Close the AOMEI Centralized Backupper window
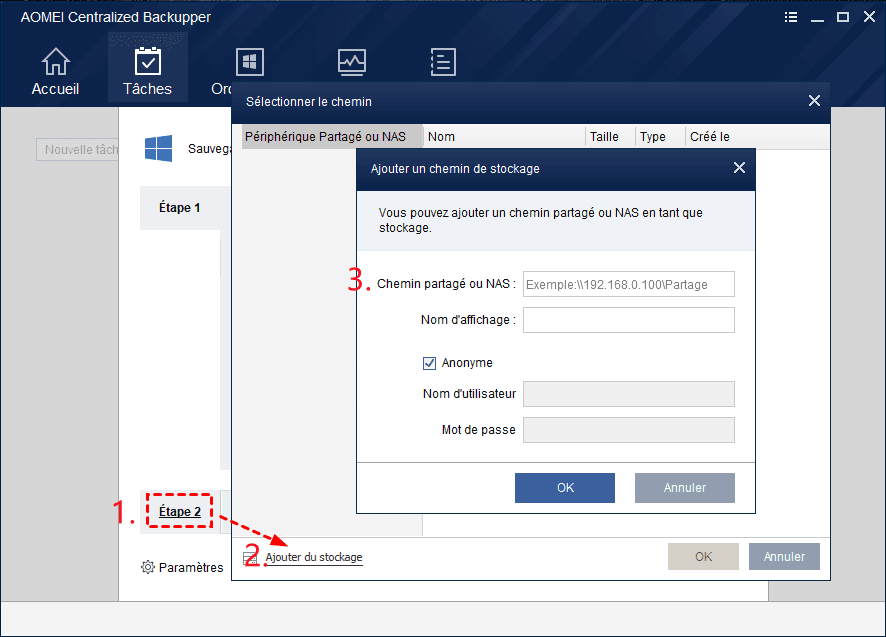Viewport: 886px width, 637px height. (870, 17)
